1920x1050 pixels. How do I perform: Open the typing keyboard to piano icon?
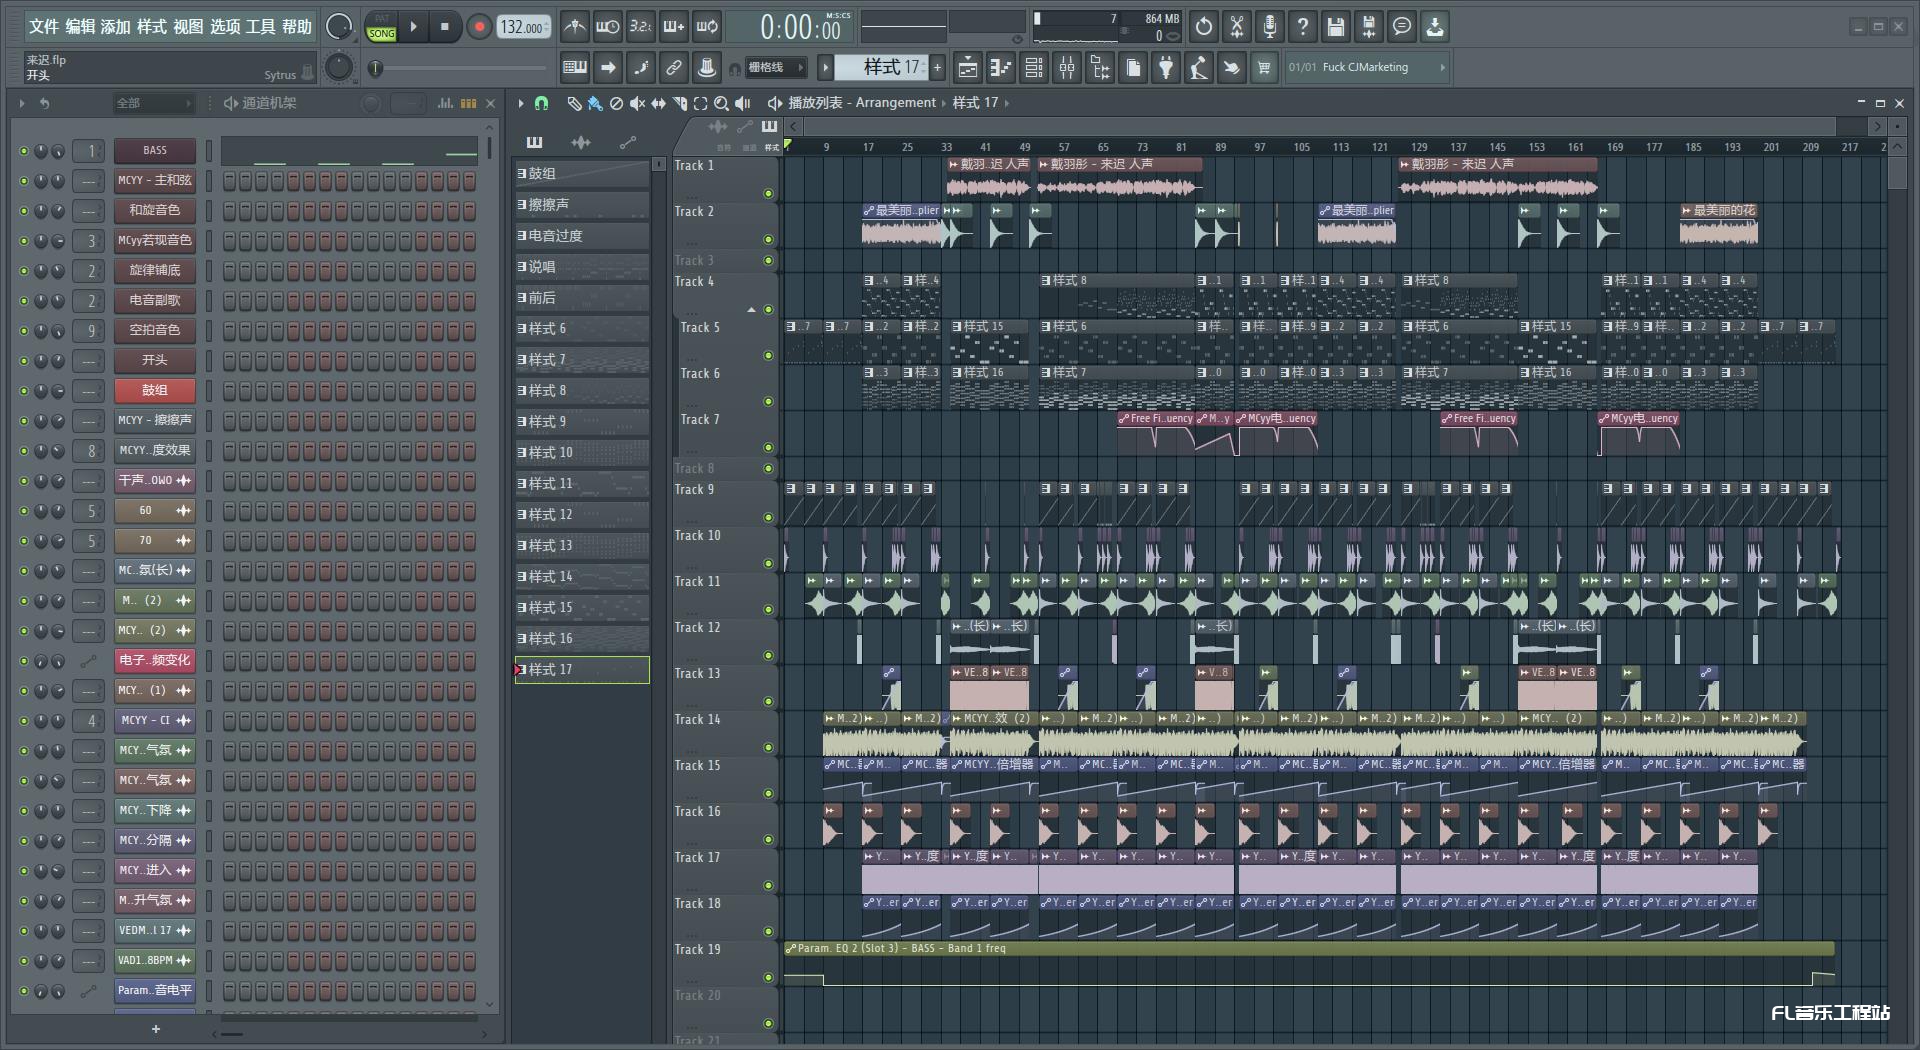575,68
